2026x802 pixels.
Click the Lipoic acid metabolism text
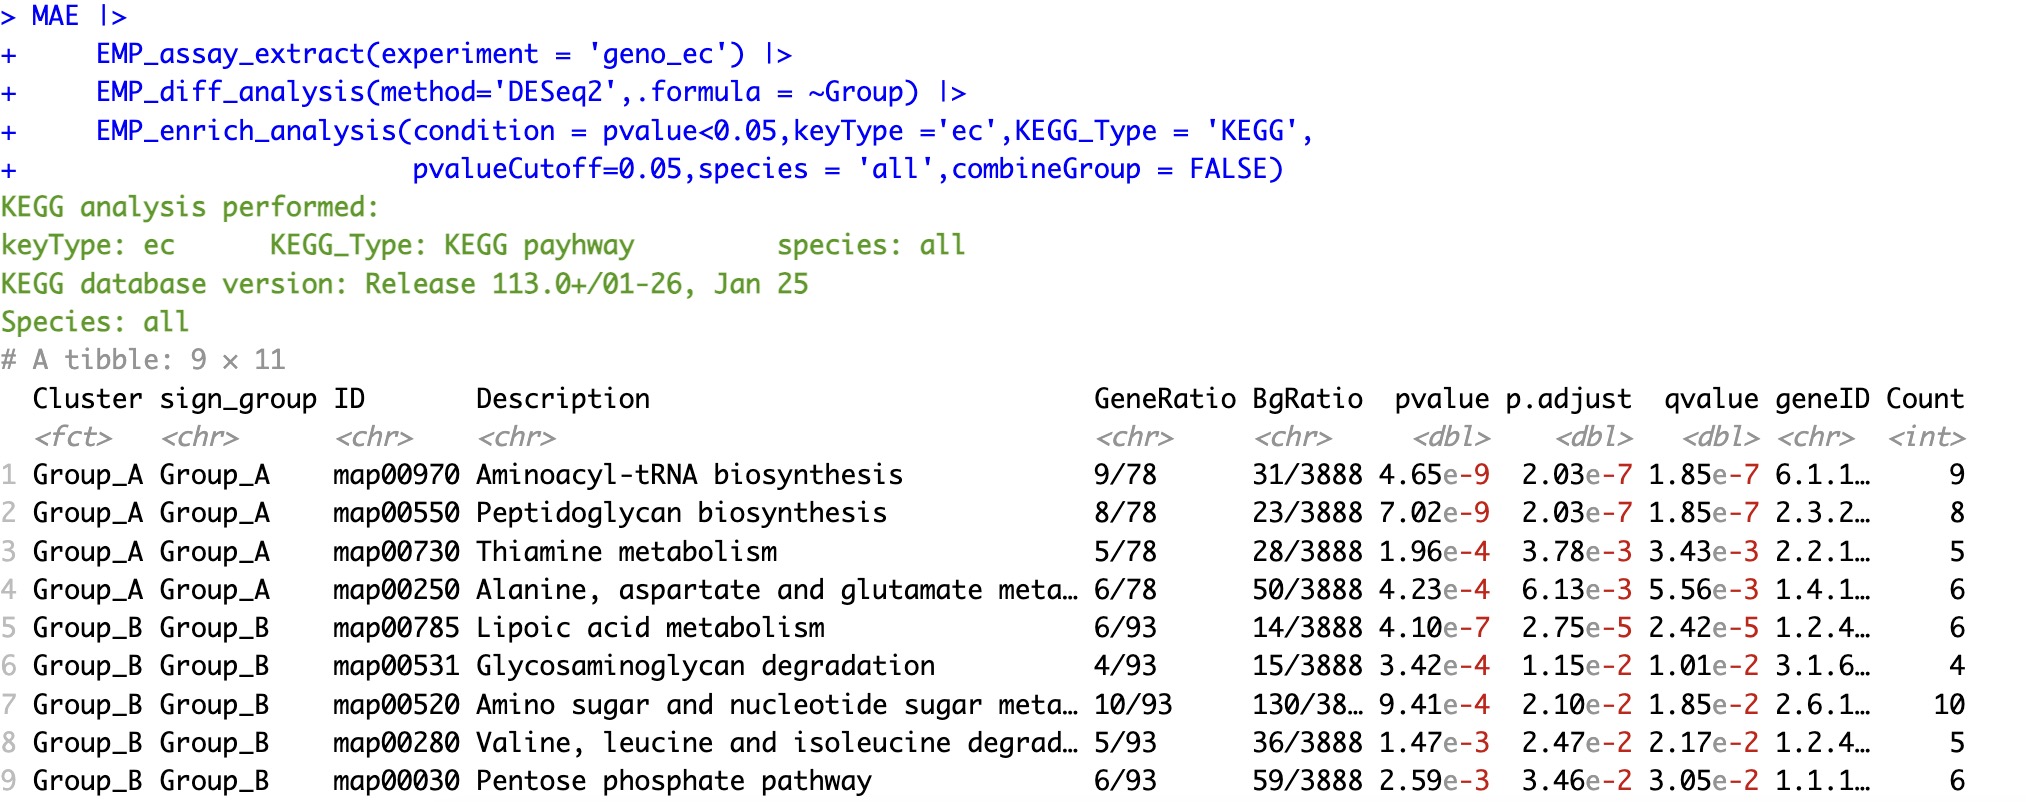pyautogui.click(x=650, y=628)
